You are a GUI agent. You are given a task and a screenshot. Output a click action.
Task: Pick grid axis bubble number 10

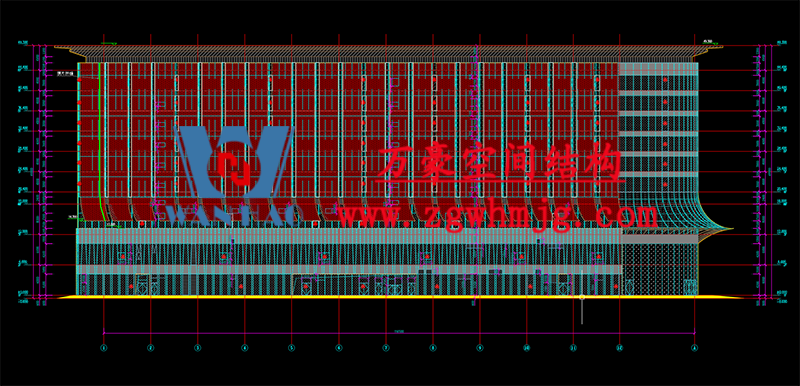(x=527, y=348)
